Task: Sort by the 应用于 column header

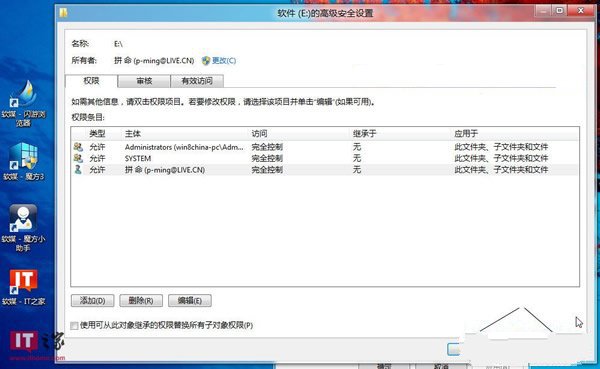Action: (466, 134)
